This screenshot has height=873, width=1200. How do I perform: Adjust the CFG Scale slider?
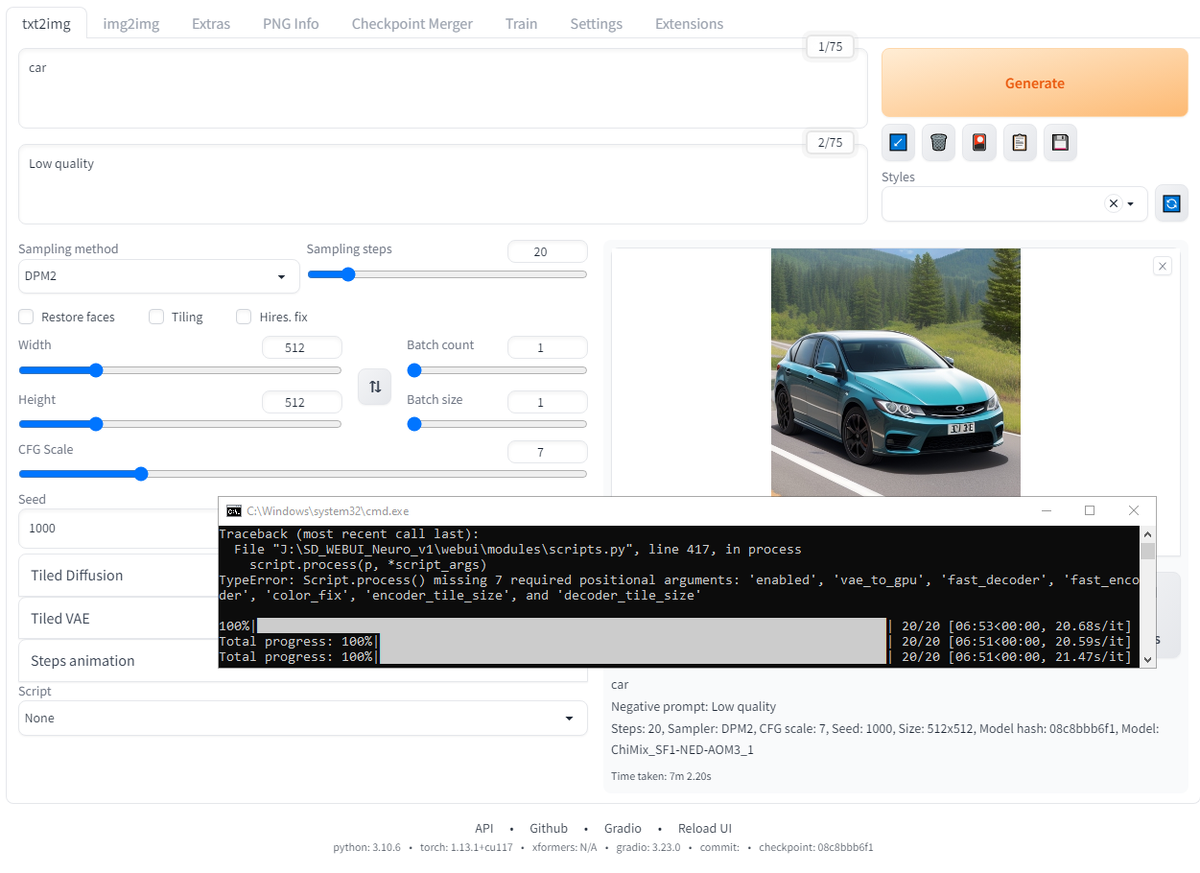point(303,474)
